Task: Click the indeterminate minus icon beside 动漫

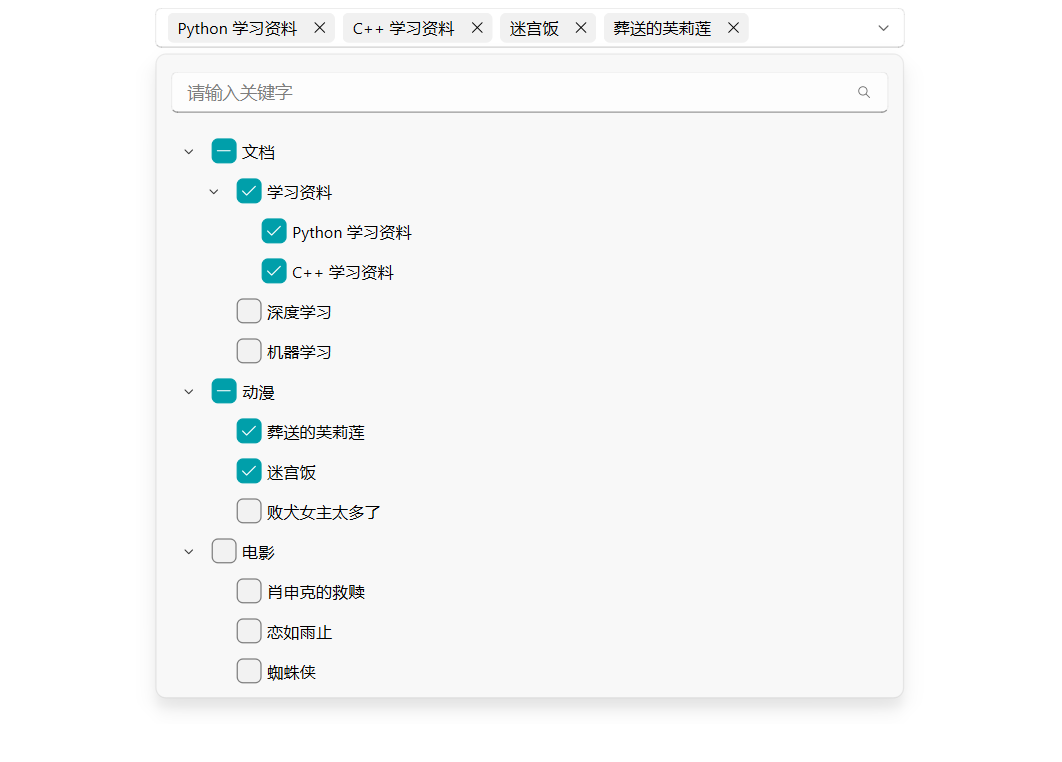Action: coord(224,391)
